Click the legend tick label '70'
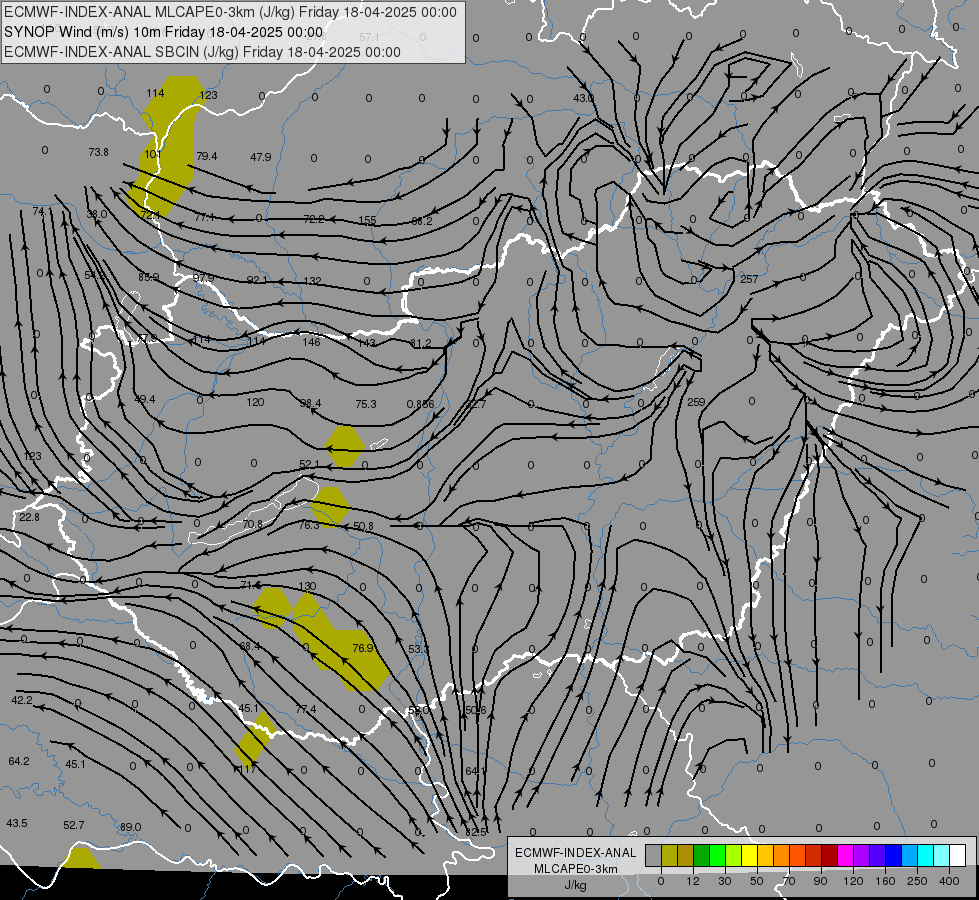 (789, 881)
